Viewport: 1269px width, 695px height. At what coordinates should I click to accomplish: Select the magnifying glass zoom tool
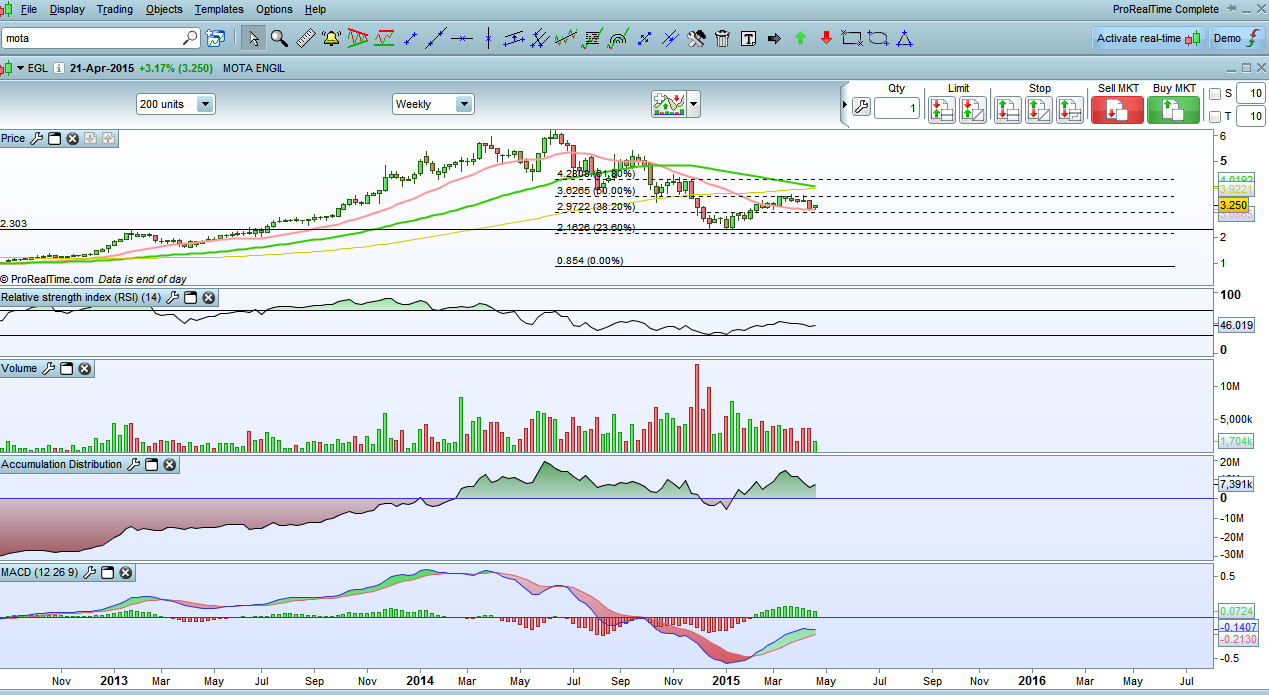tap(279, 38)
